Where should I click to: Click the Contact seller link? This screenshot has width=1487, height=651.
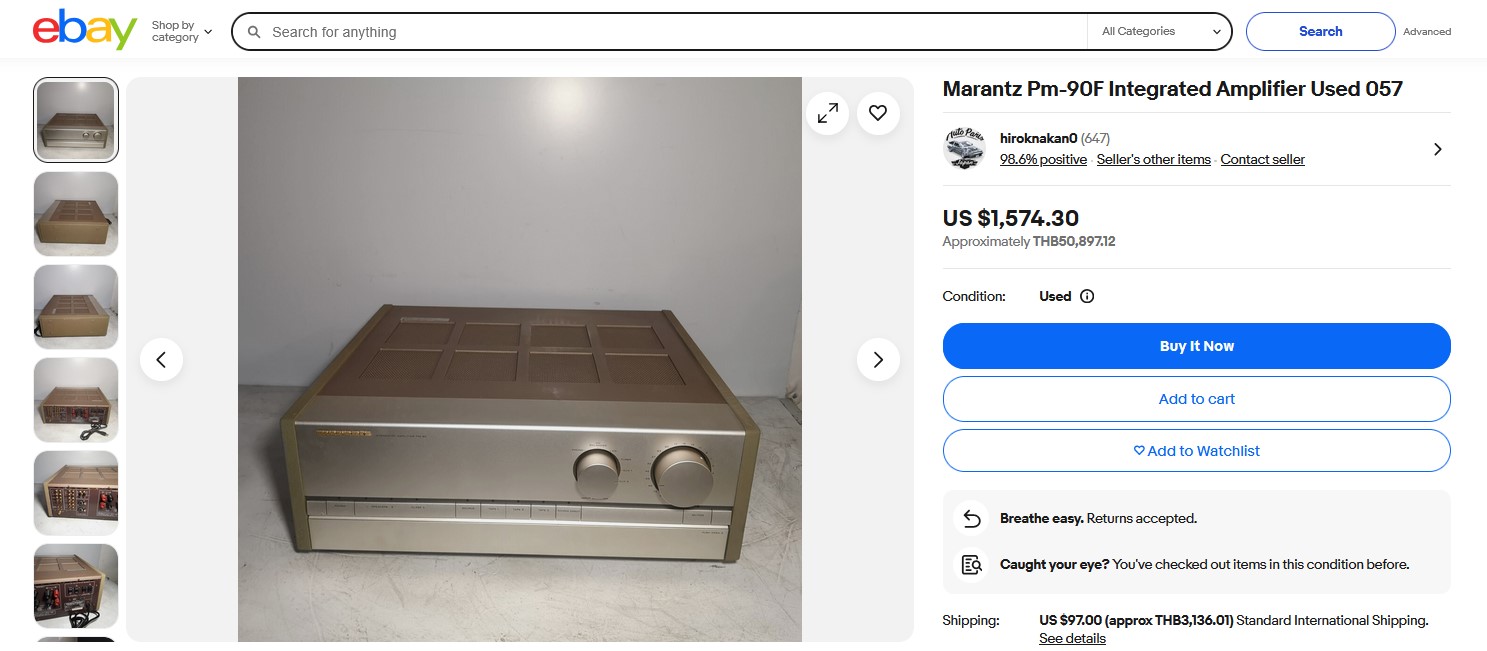pos(1262,160)
